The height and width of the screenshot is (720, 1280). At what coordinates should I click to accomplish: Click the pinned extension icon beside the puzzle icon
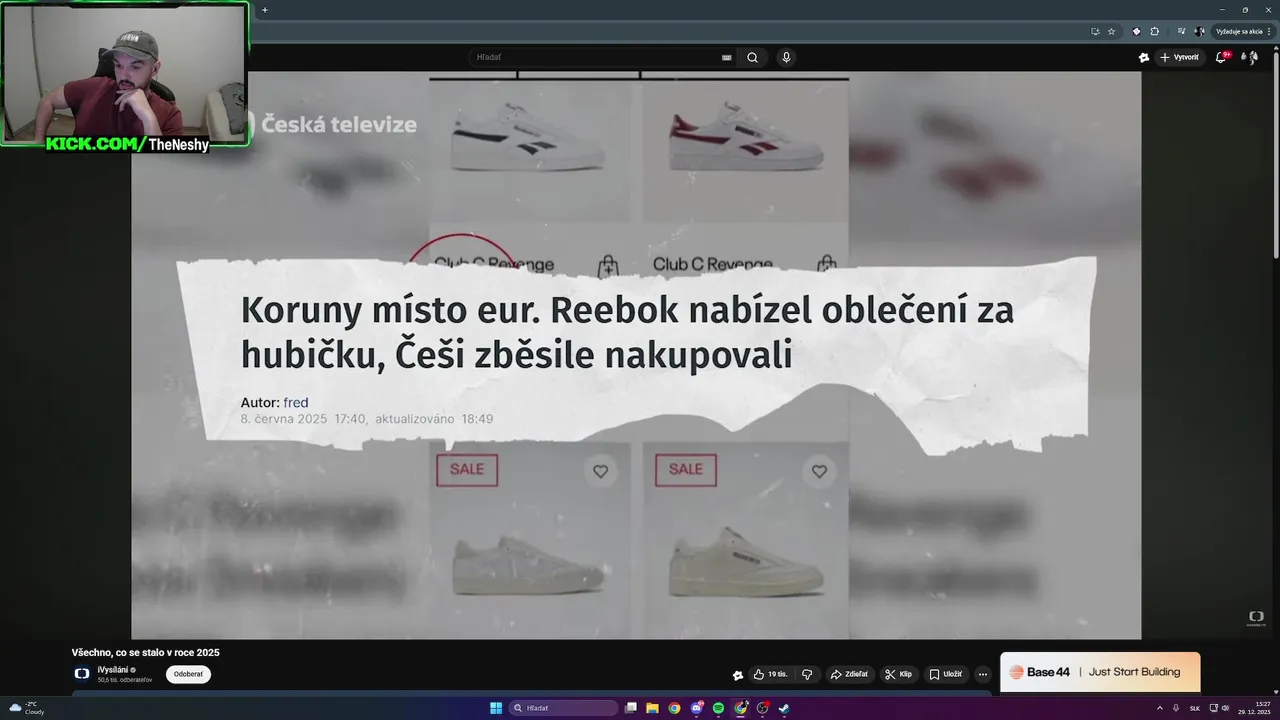click(x=1136, y=31)
